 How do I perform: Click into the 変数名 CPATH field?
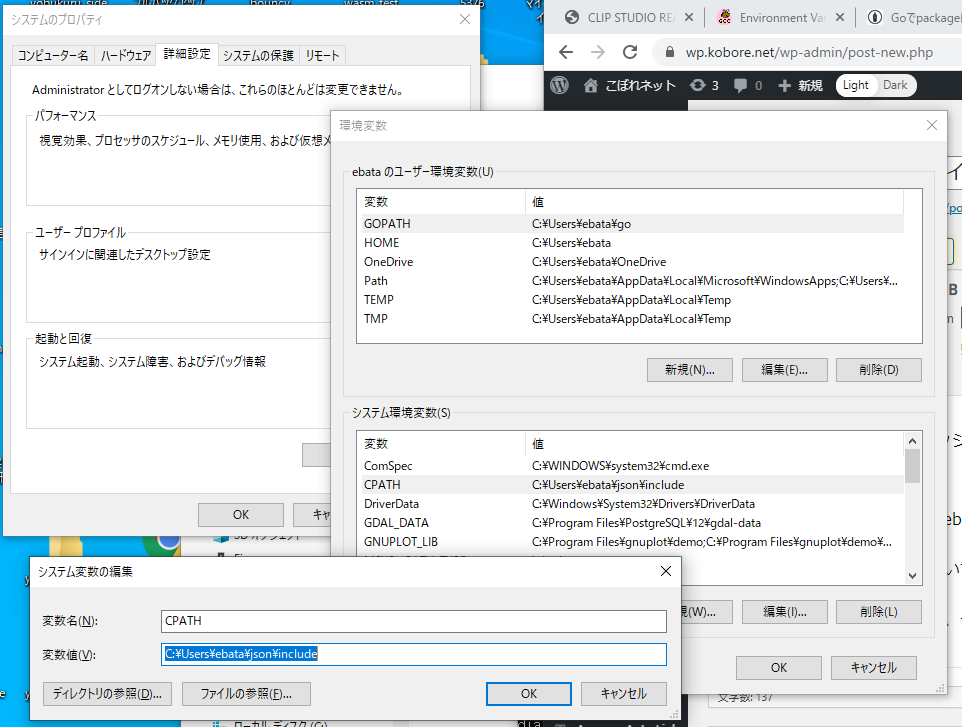(x=414, y=621)
